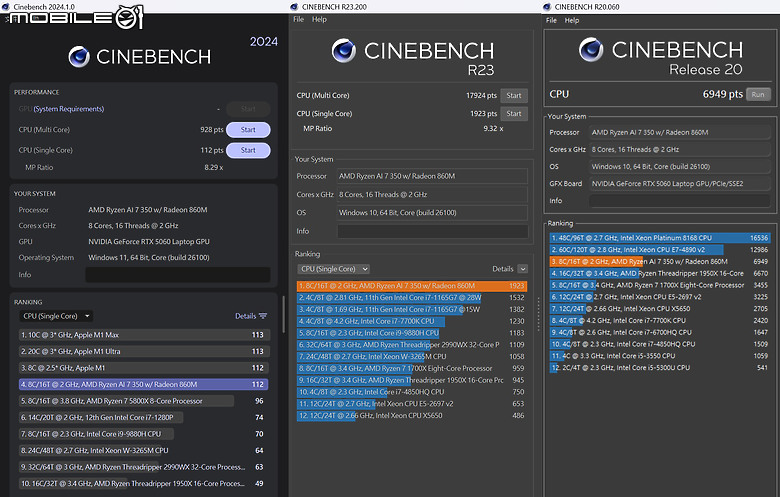
Task: Select Core i7-6700HQ row in R20 ranking
Action: click(660, 332)
